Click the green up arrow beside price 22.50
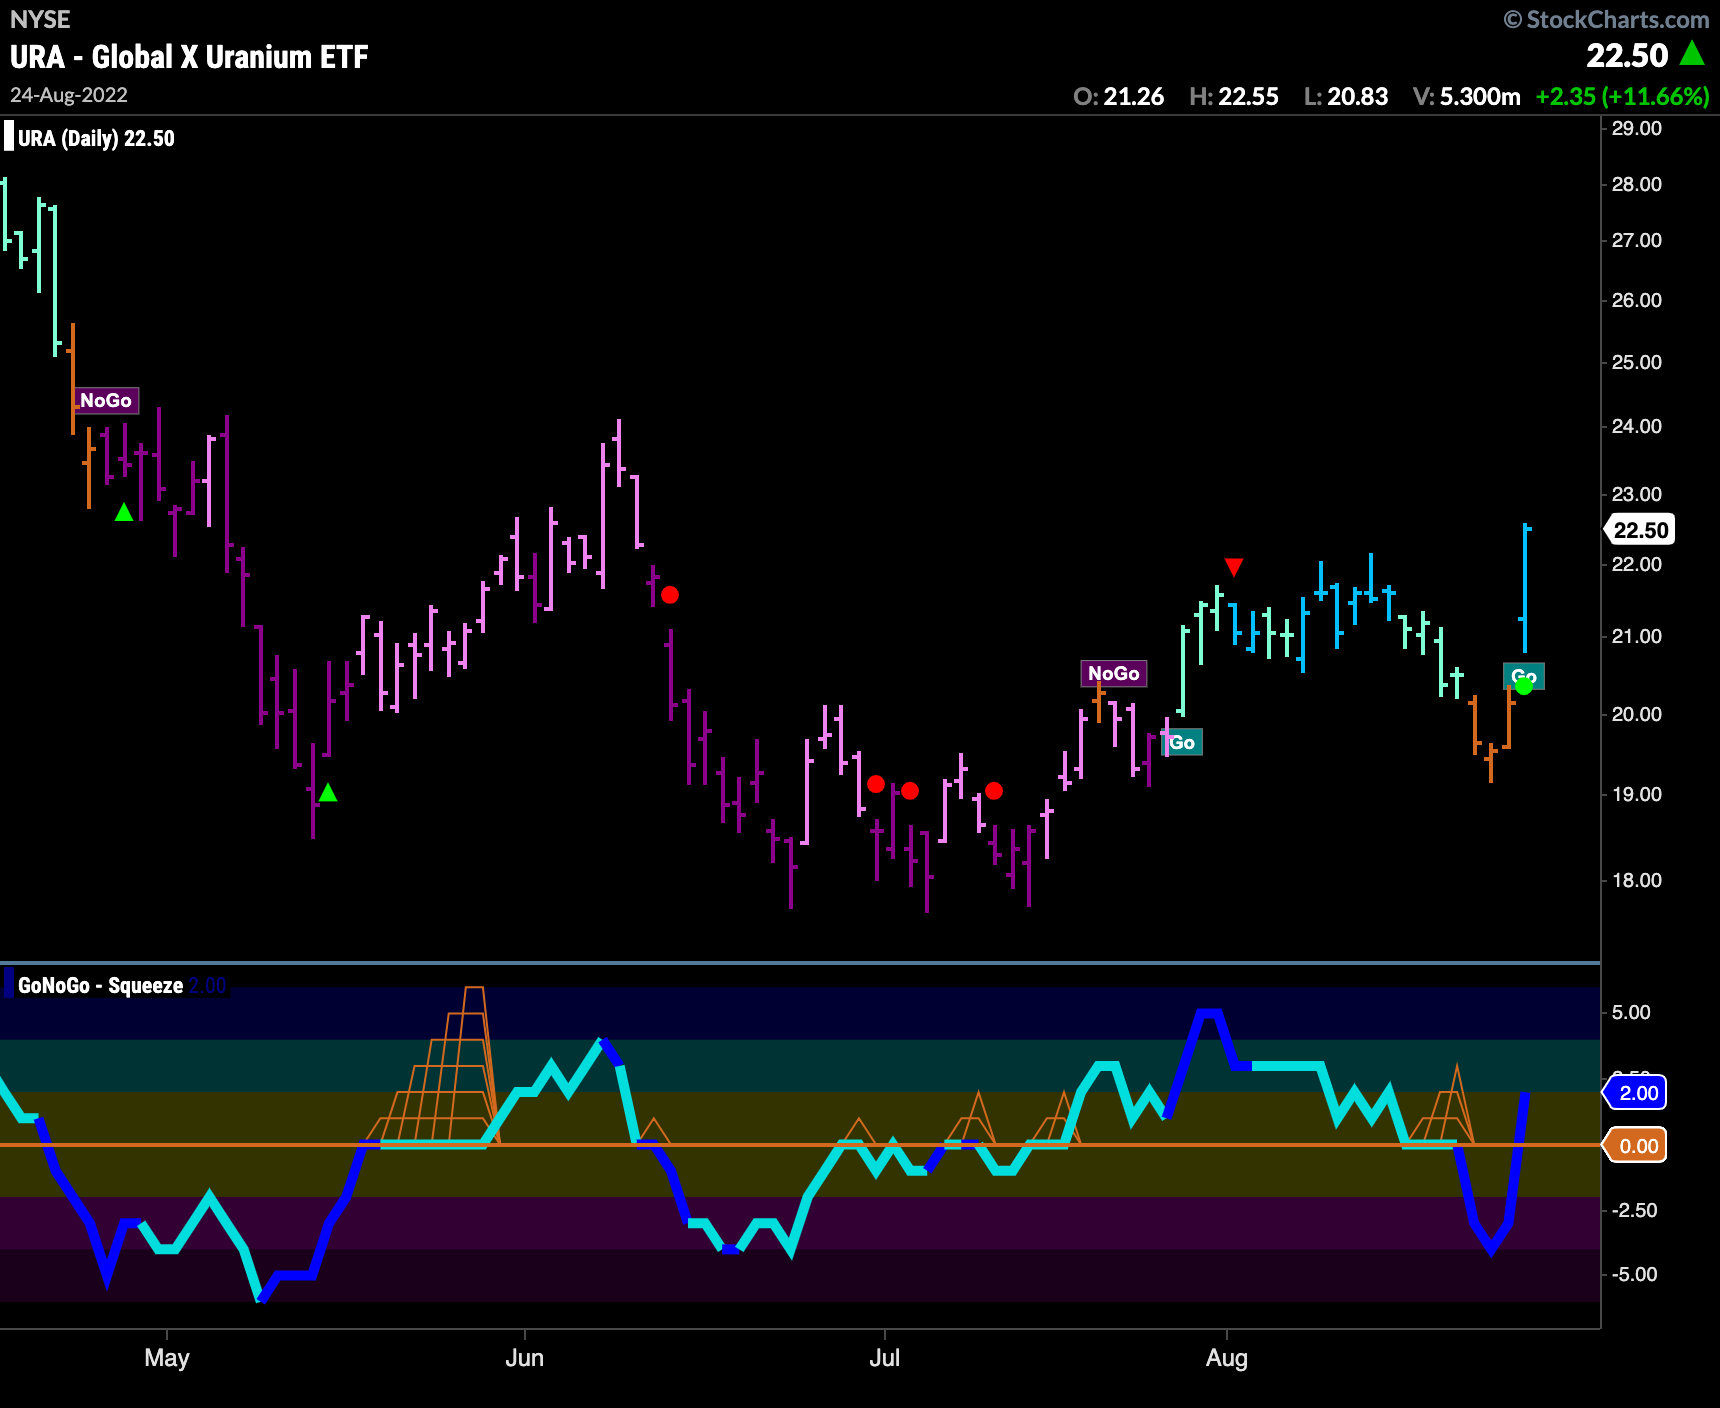1720x1408 pixels. (x=1692, y=53)
